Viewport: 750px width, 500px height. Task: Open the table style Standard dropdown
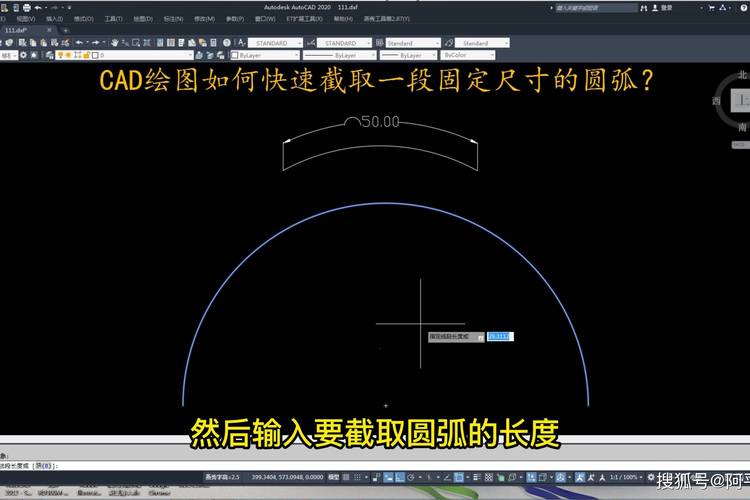(413, 43)
